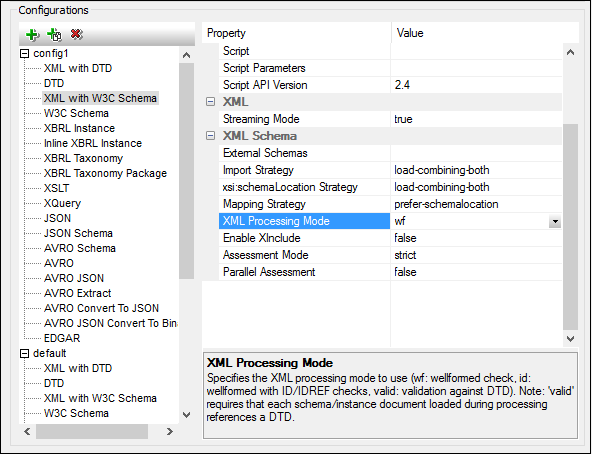Click the green plus add configuration icon
The image size is (592, 454).
click(x=32, y=35)
